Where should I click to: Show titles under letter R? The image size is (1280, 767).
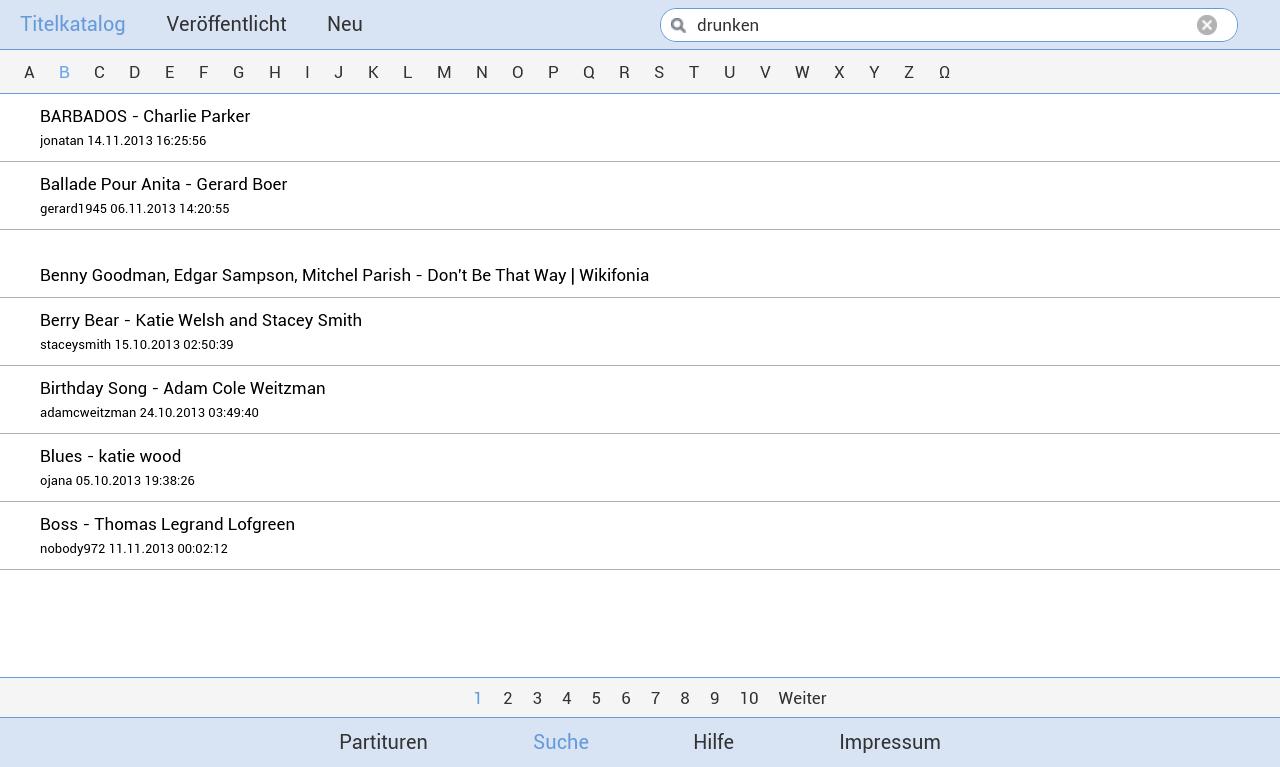click(624, 72)
